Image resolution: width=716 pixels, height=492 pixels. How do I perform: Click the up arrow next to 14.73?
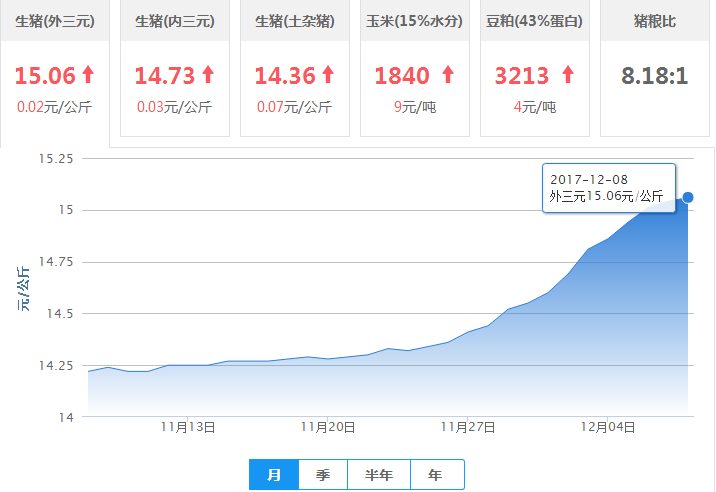tap(208, 74)
